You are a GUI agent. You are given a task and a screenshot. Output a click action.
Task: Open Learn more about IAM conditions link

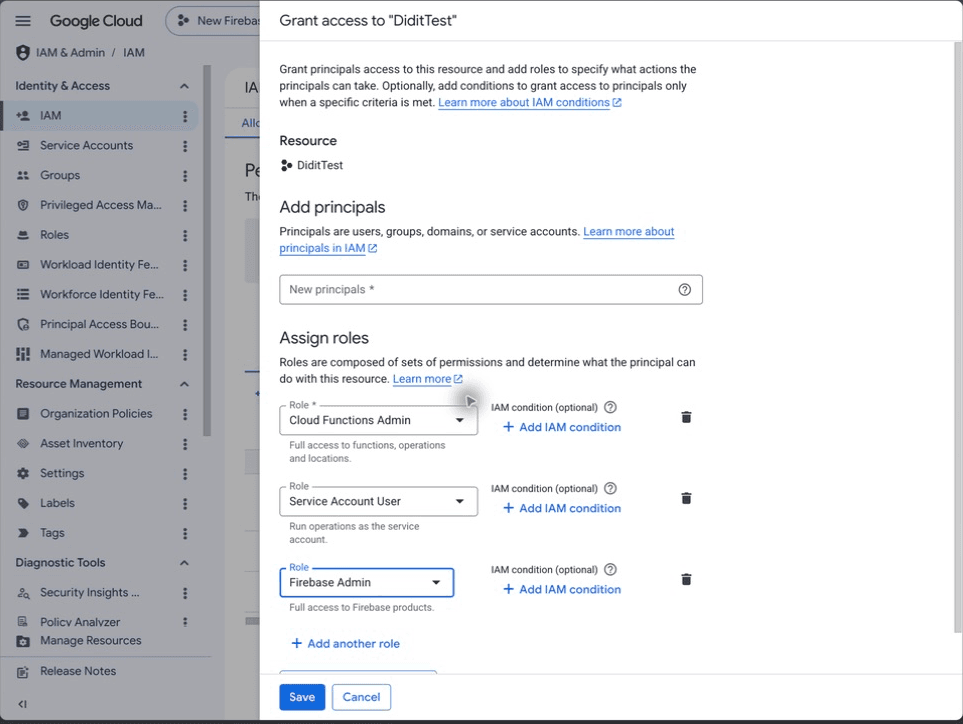click(529, 103)
